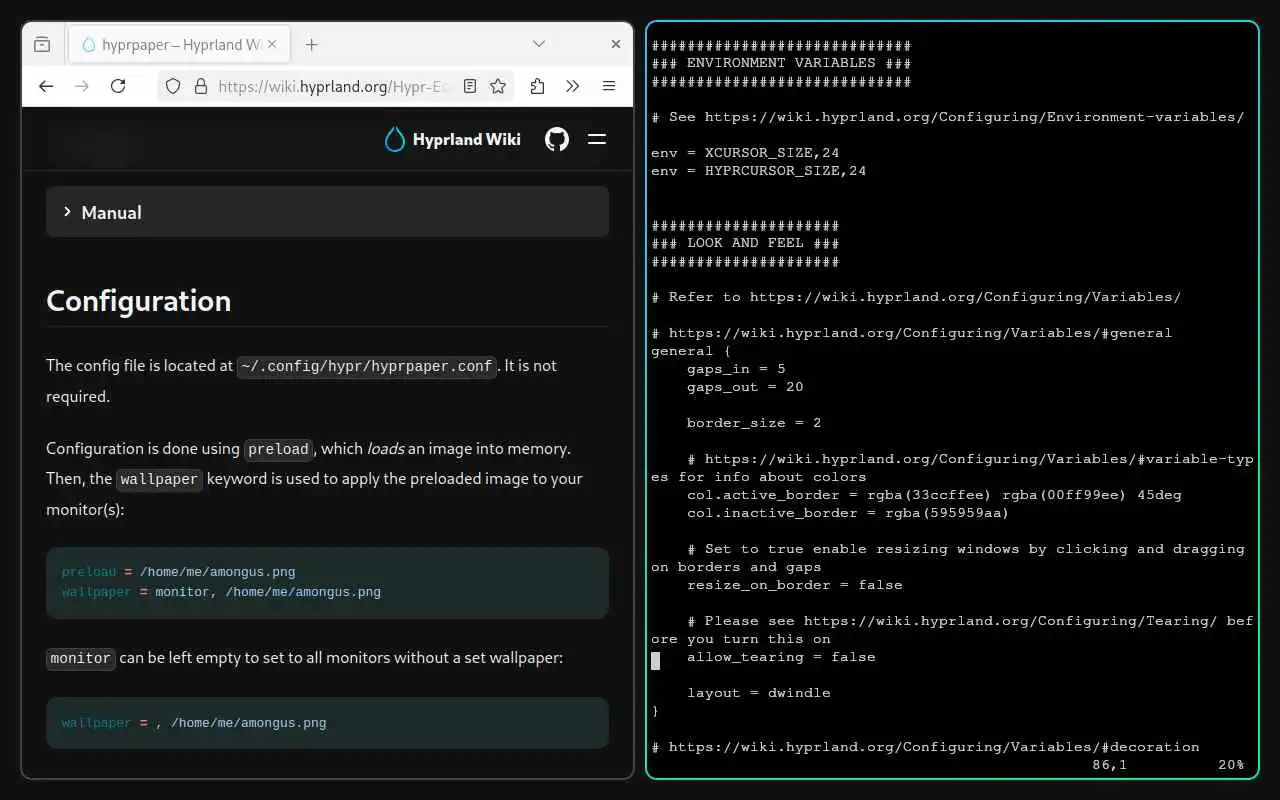The image size is (1280, 800).
Task: Click wallpaper = monitor, /home/me/amongus.png line
Action: coord(221,592)
